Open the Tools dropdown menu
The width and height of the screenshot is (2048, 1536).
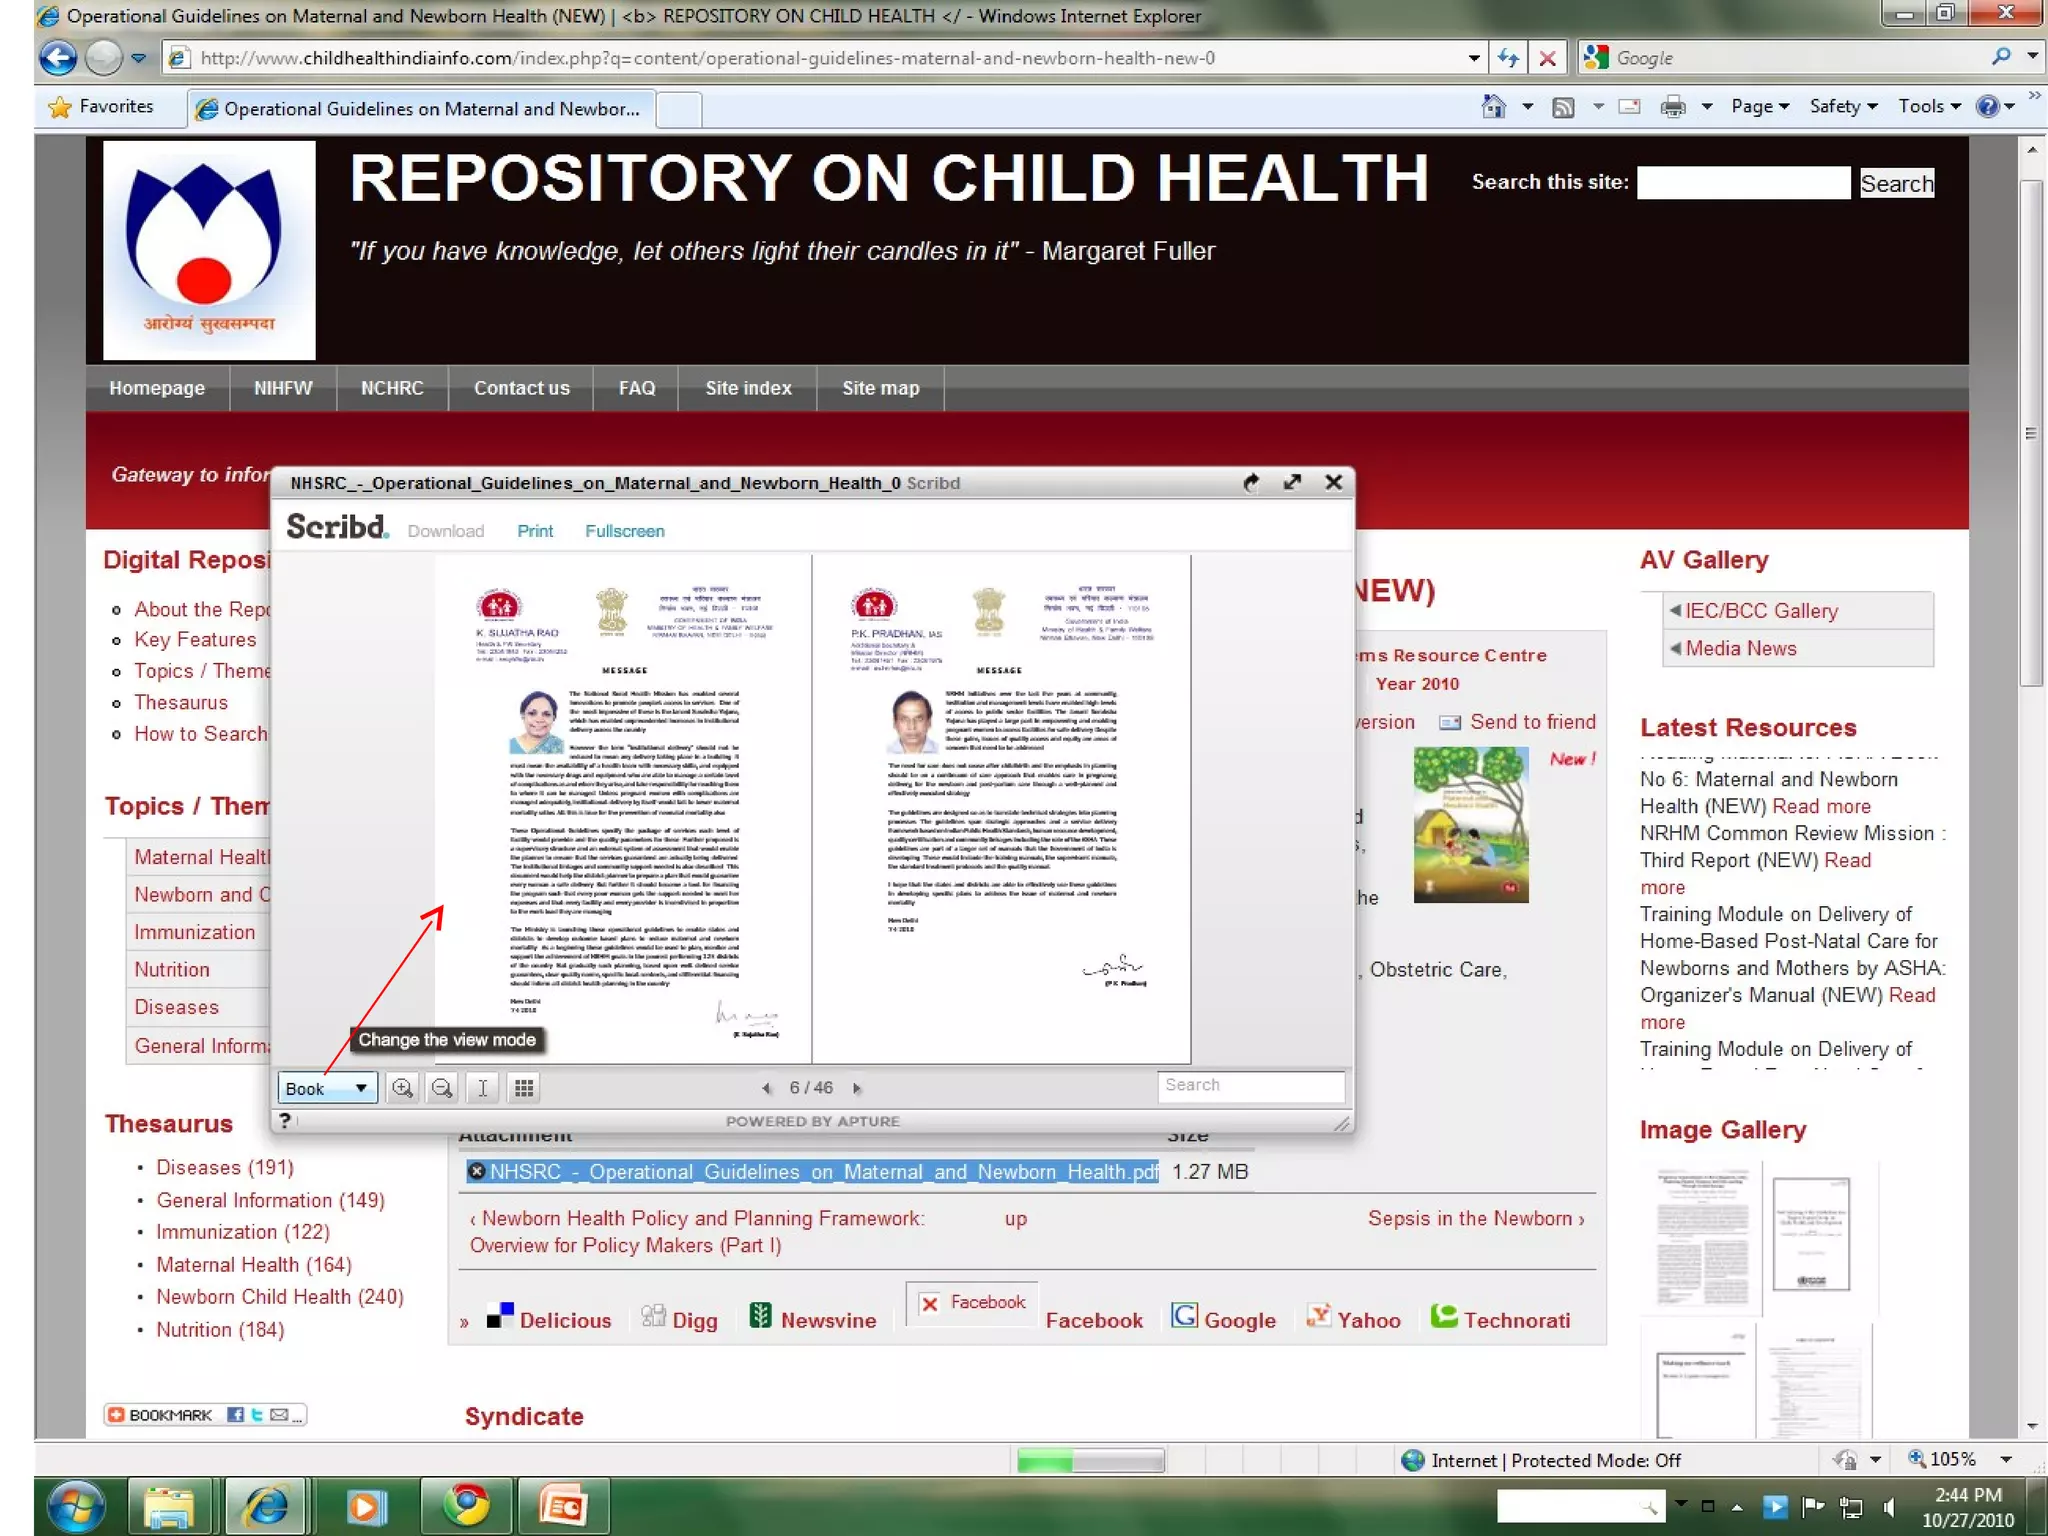click(x=1929, y=107)
